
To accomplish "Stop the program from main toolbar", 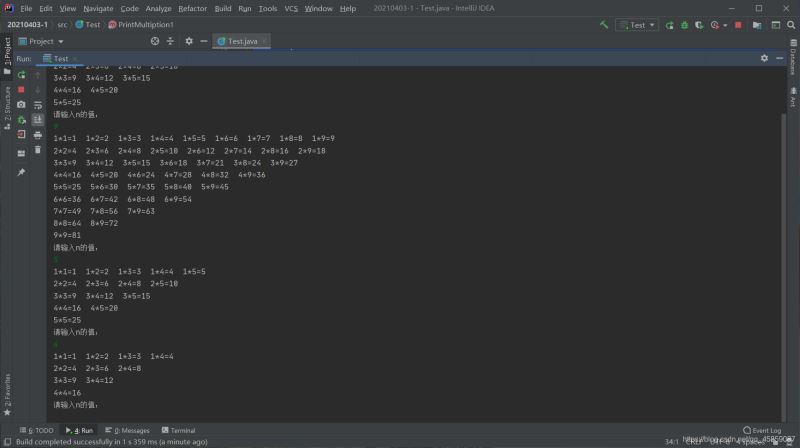I will [x=738, y=25].
